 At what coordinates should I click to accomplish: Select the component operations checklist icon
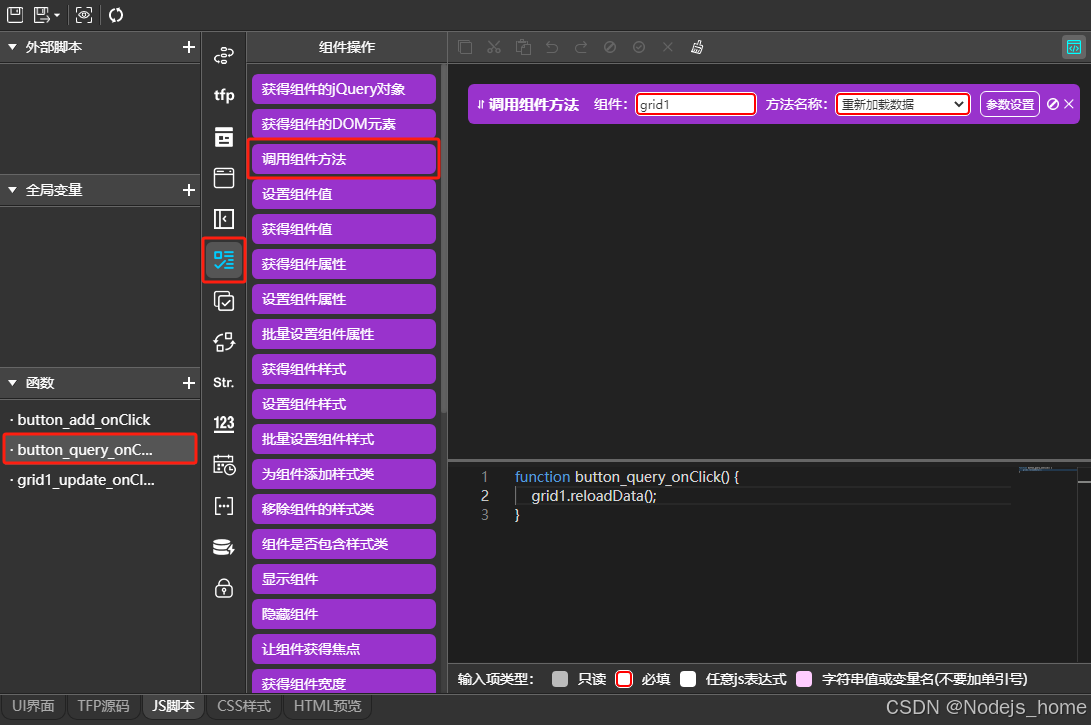[x=223, y=260]
